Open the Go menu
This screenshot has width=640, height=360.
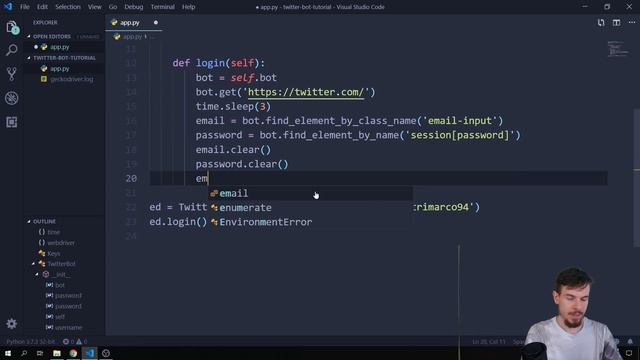point(113,7)
